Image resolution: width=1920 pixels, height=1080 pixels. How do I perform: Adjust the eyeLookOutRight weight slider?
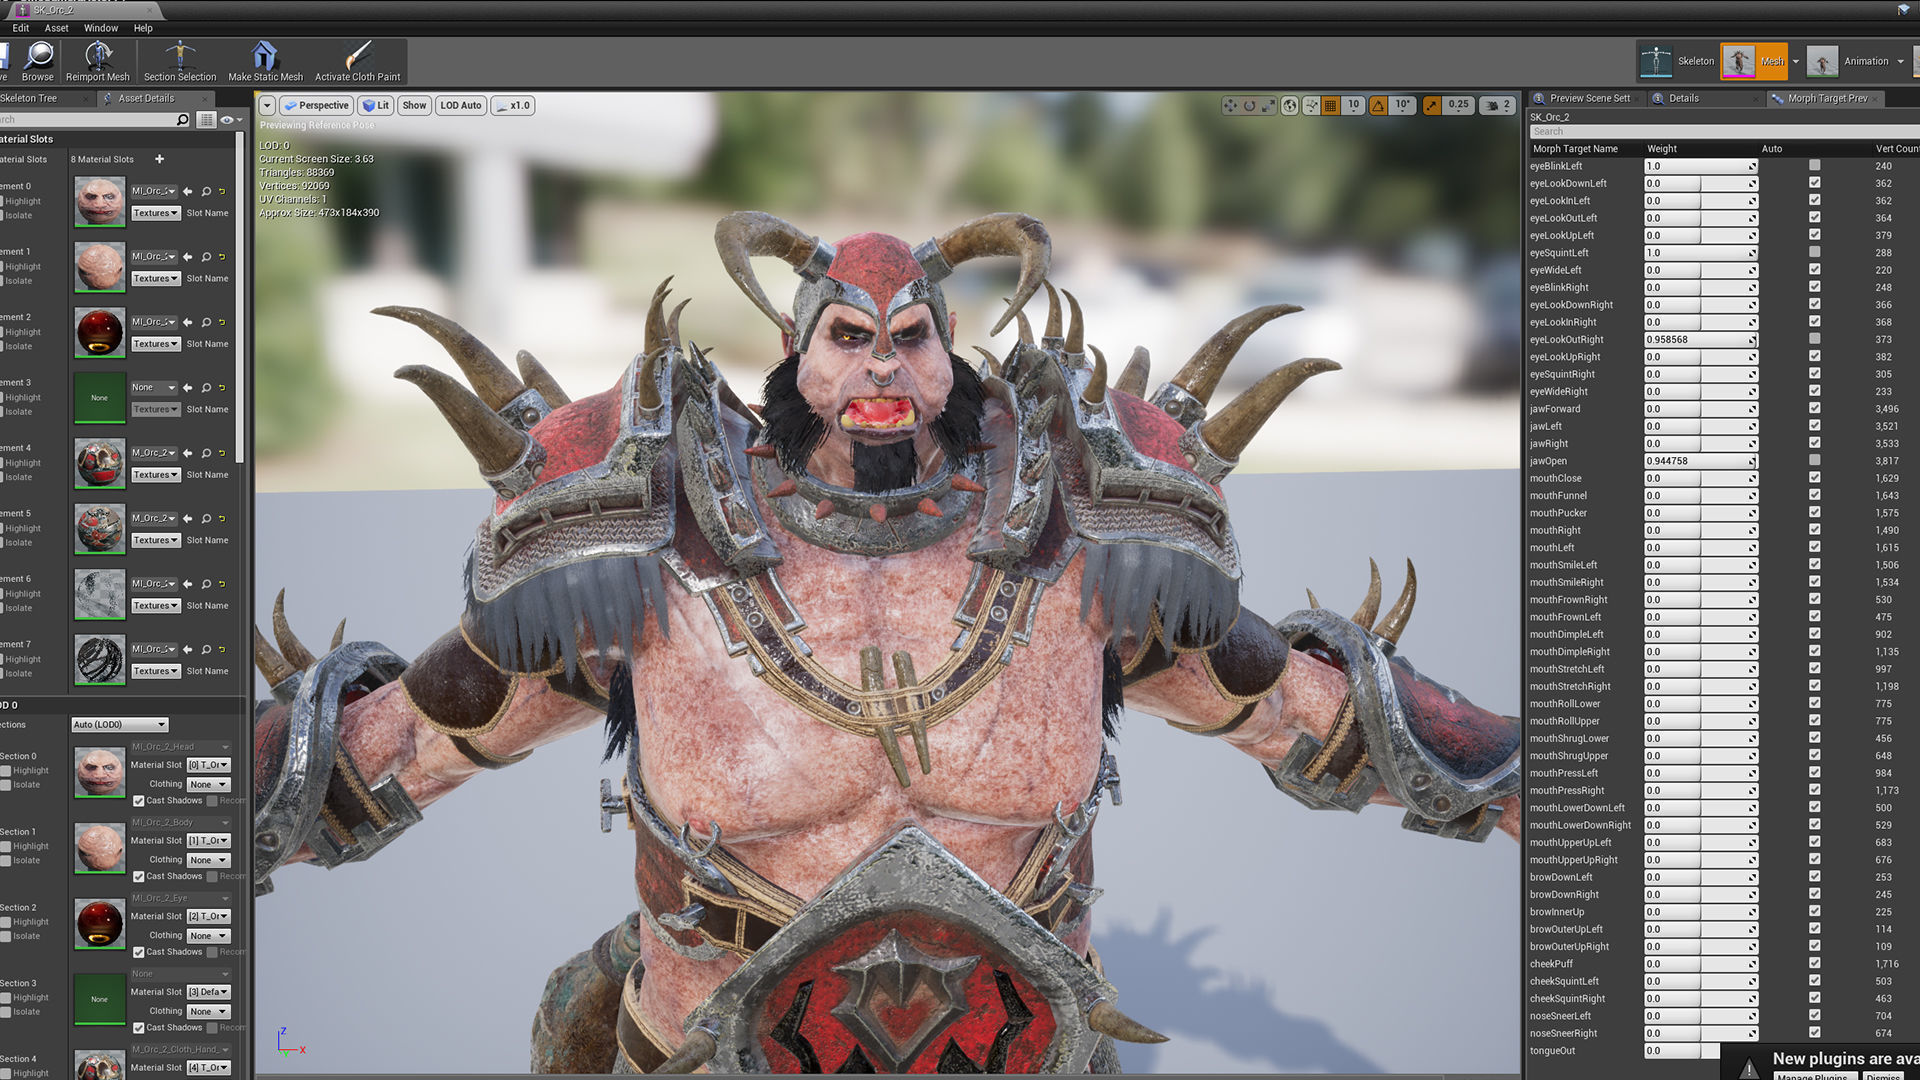click(1700, 340)
